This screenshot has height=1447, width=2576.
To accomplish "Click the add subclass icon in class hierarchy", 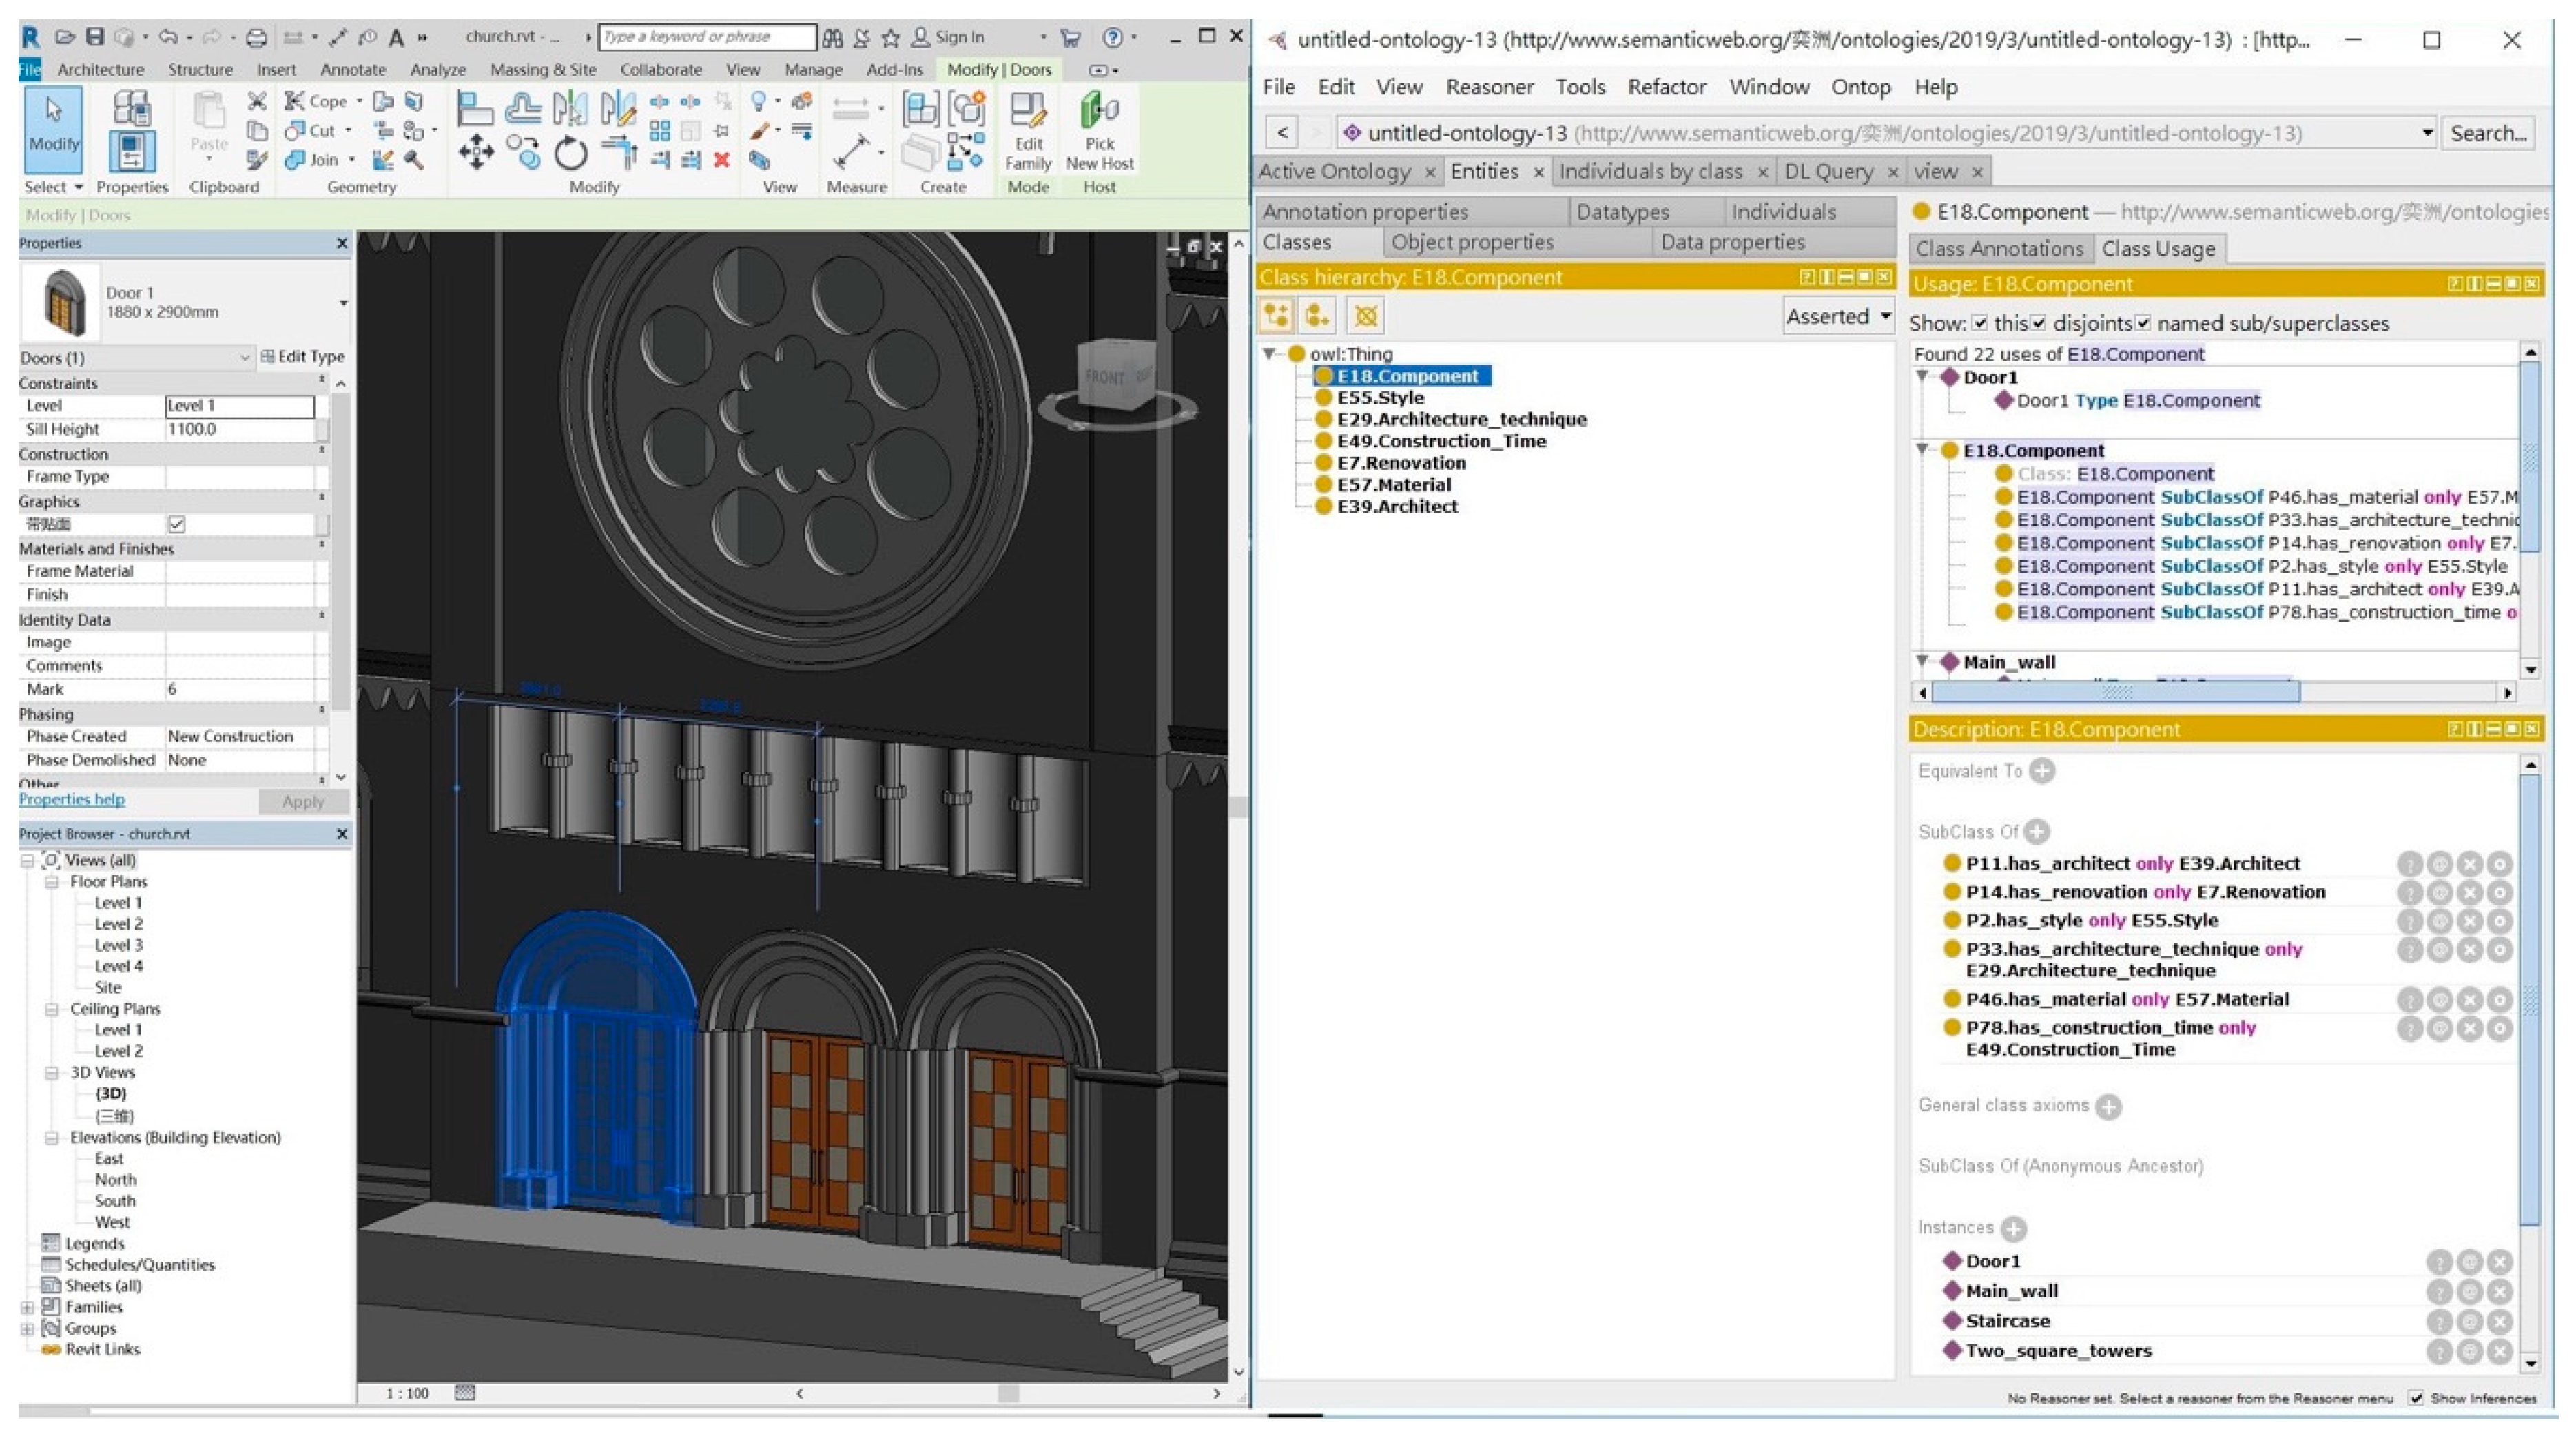I will coord(1276,316).
